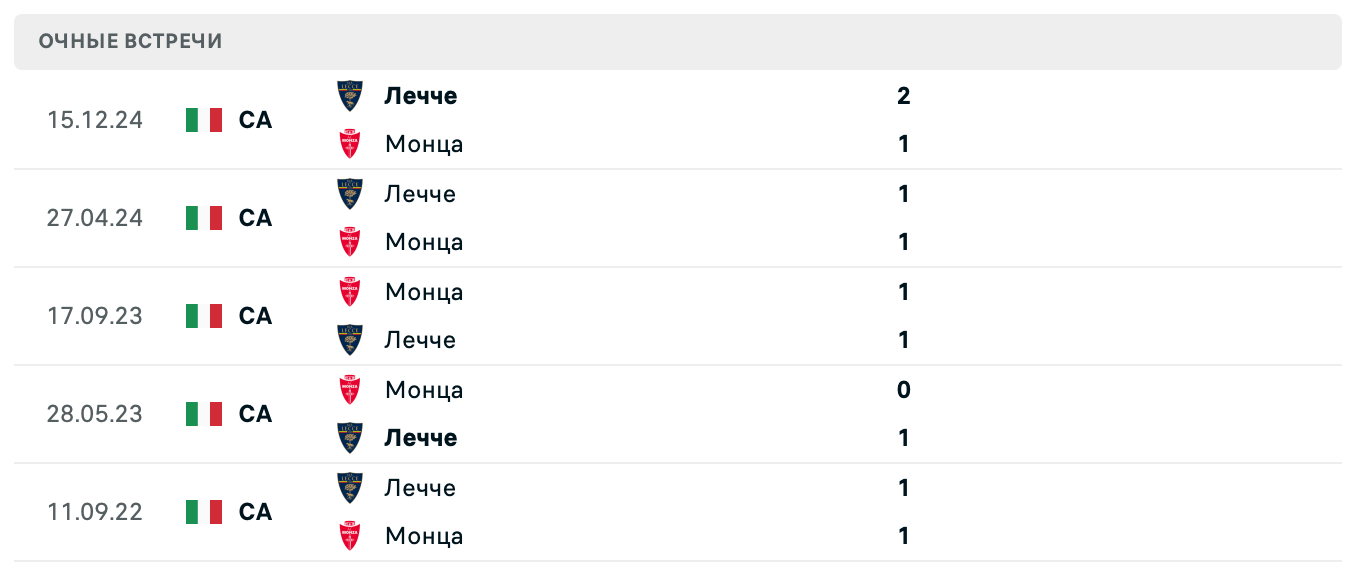The height and width of the screenshot is (582, 1356).
Task: Click Monza's score 0 in 28.05.23 match
Action: 904,390
